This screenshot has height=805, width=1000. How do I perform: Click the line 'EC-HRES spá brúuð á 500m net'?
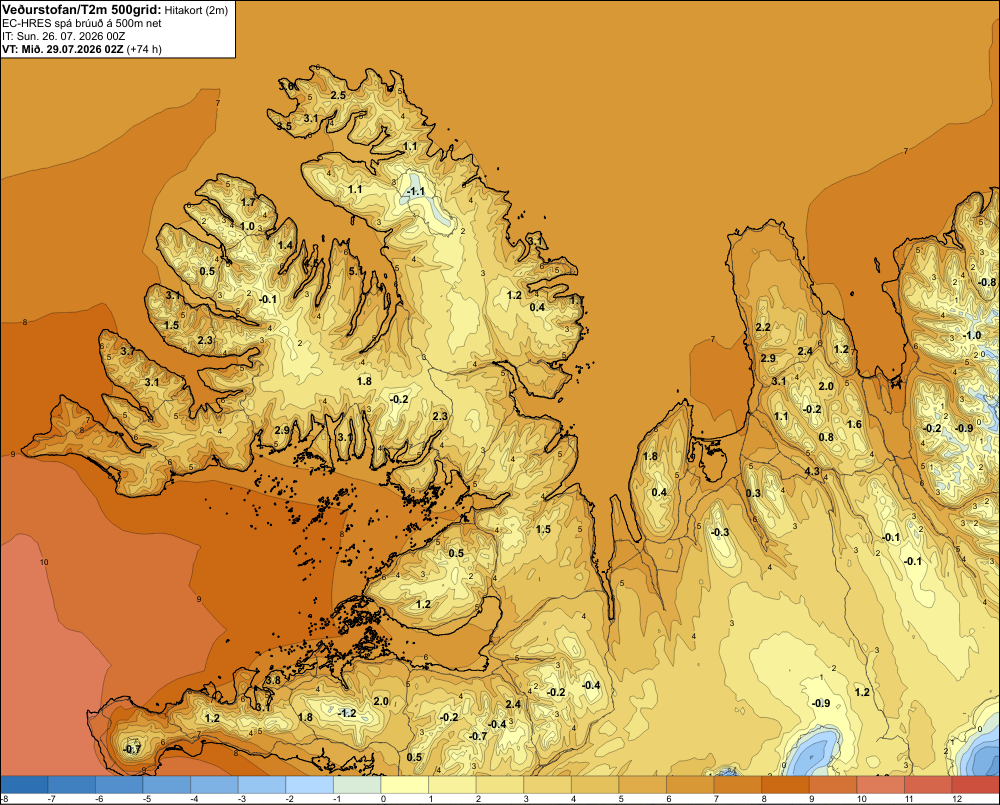82,23
